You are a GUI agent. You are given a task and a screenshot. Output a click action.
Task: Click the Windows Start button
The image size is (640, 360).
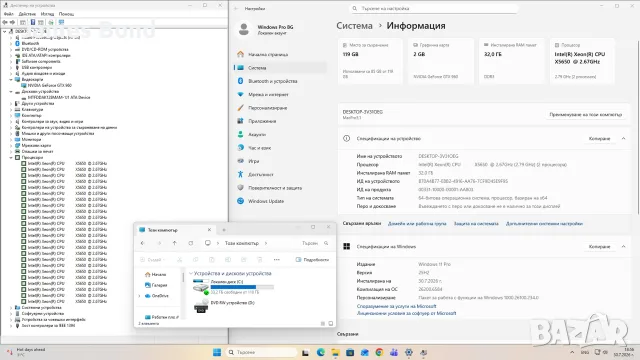click(217, 352)
